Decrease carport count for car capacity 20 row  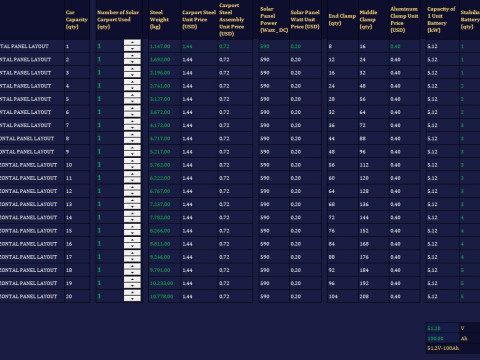[132, 299]
